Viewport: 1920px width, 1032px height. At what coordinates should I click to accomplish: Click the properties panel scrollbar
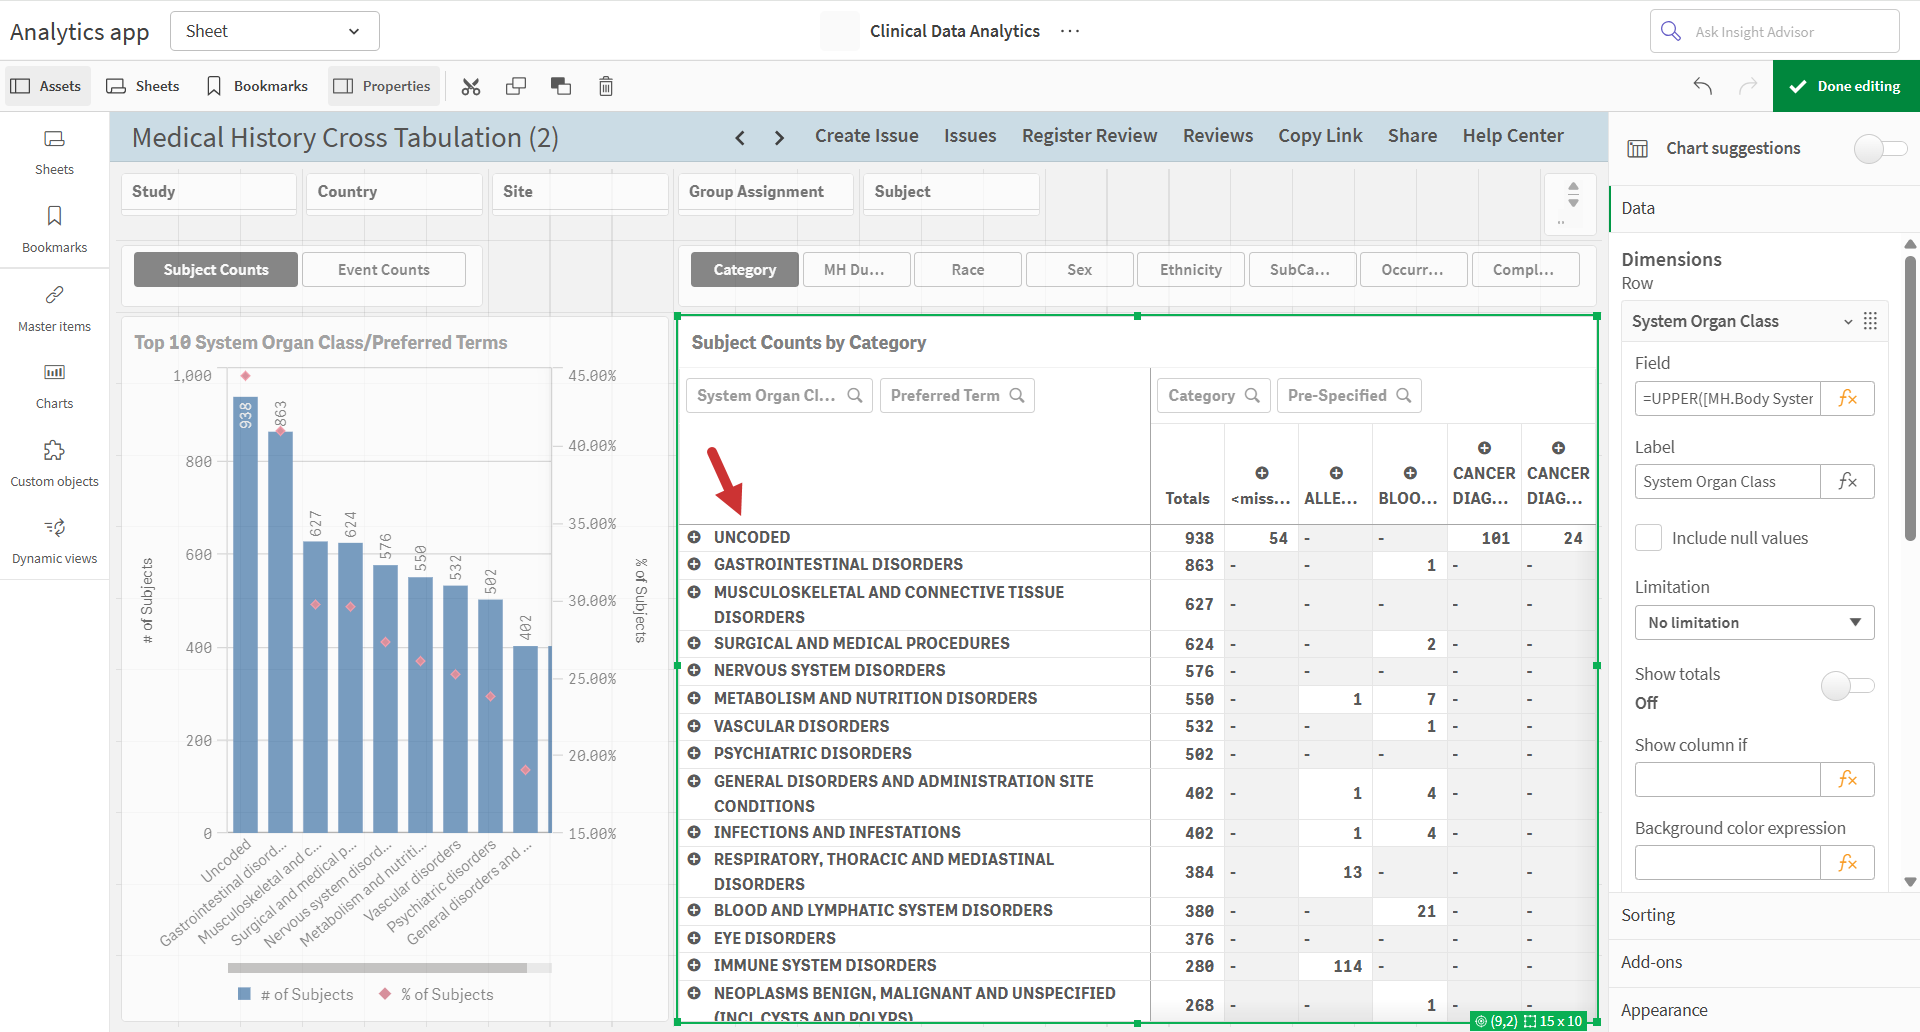pos(1910,400)
